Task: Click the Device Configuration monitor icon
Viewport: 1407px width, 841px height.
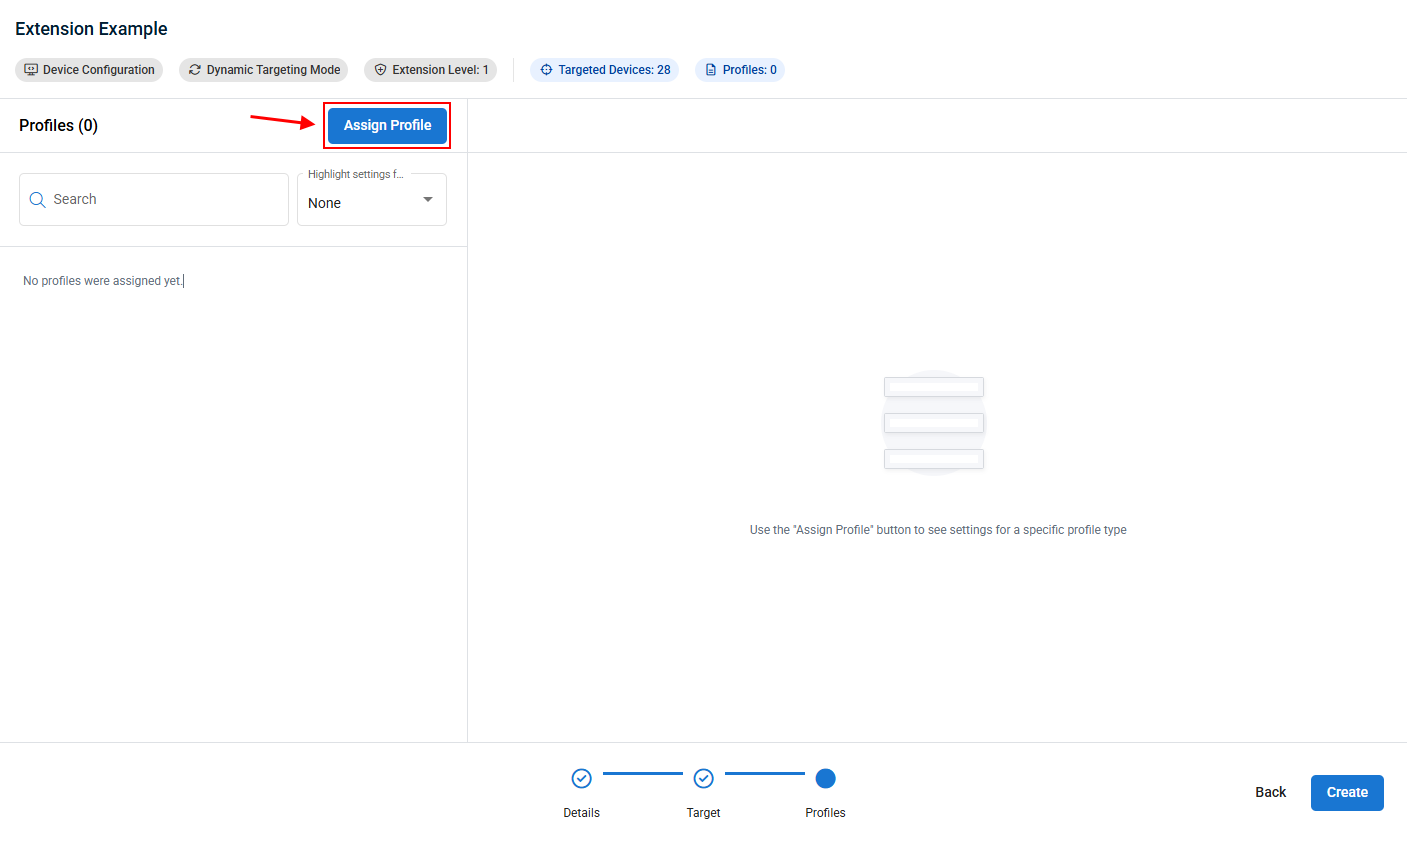Action: coord(31,70)
